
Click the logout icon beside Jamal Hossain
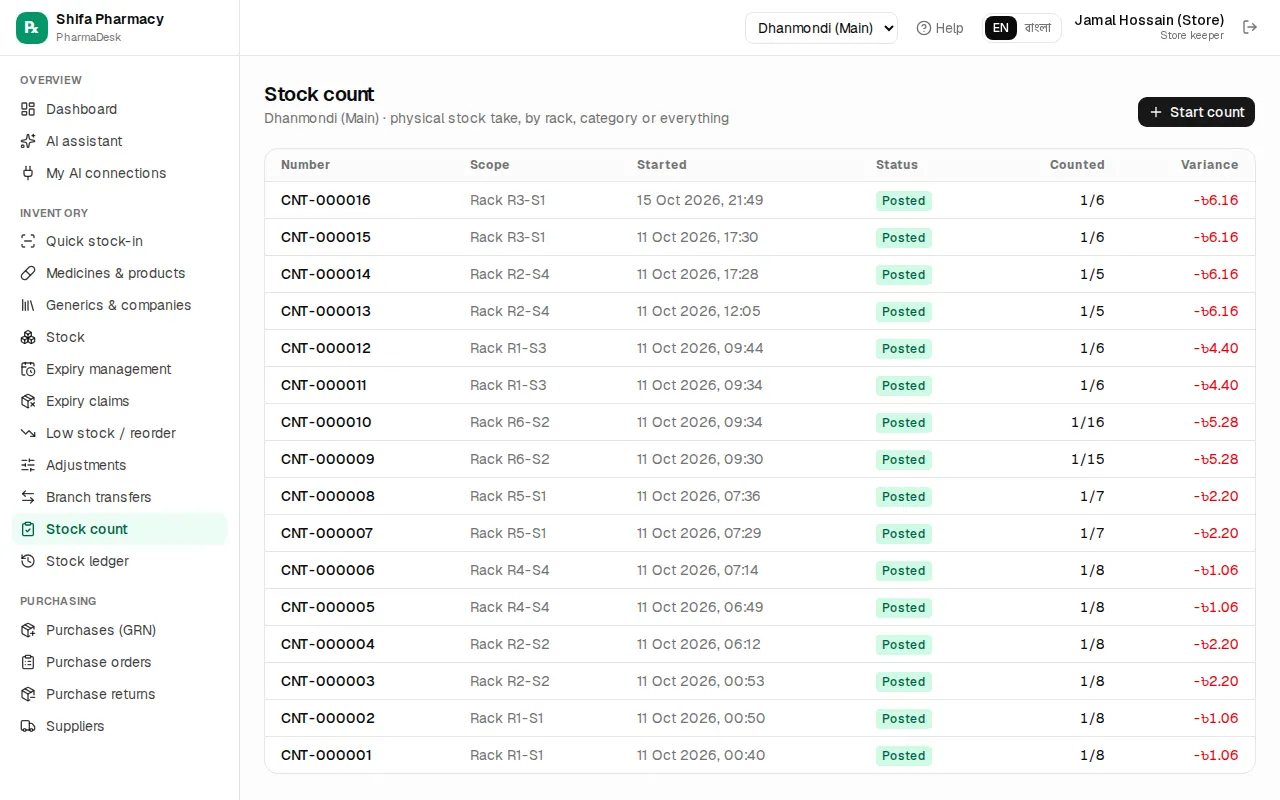(1250, 28)
